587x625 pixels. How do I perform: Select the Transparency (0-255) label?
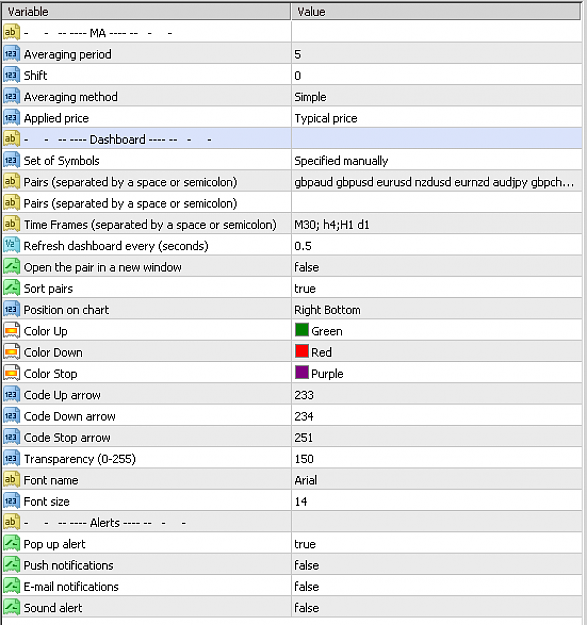pyautogui.click(x=80, y=459)
